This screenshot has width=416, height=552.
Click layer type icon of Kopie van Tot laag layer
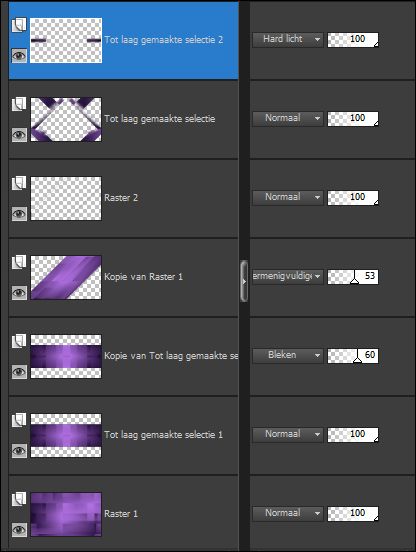point(19,341)
